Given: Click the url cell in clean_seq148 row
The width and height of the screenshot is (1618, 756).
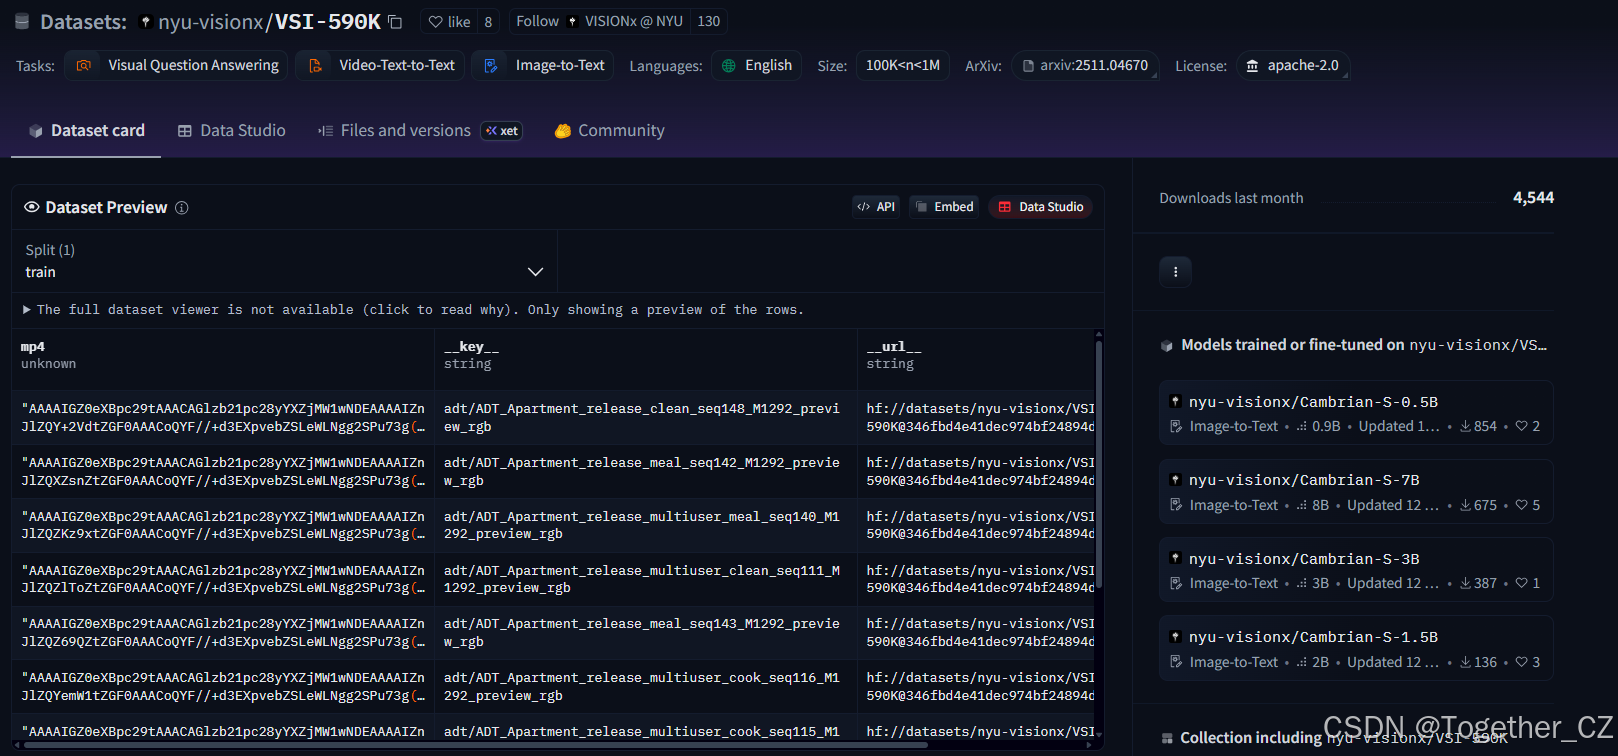Looking at the screenshot, I should [976, 418].
